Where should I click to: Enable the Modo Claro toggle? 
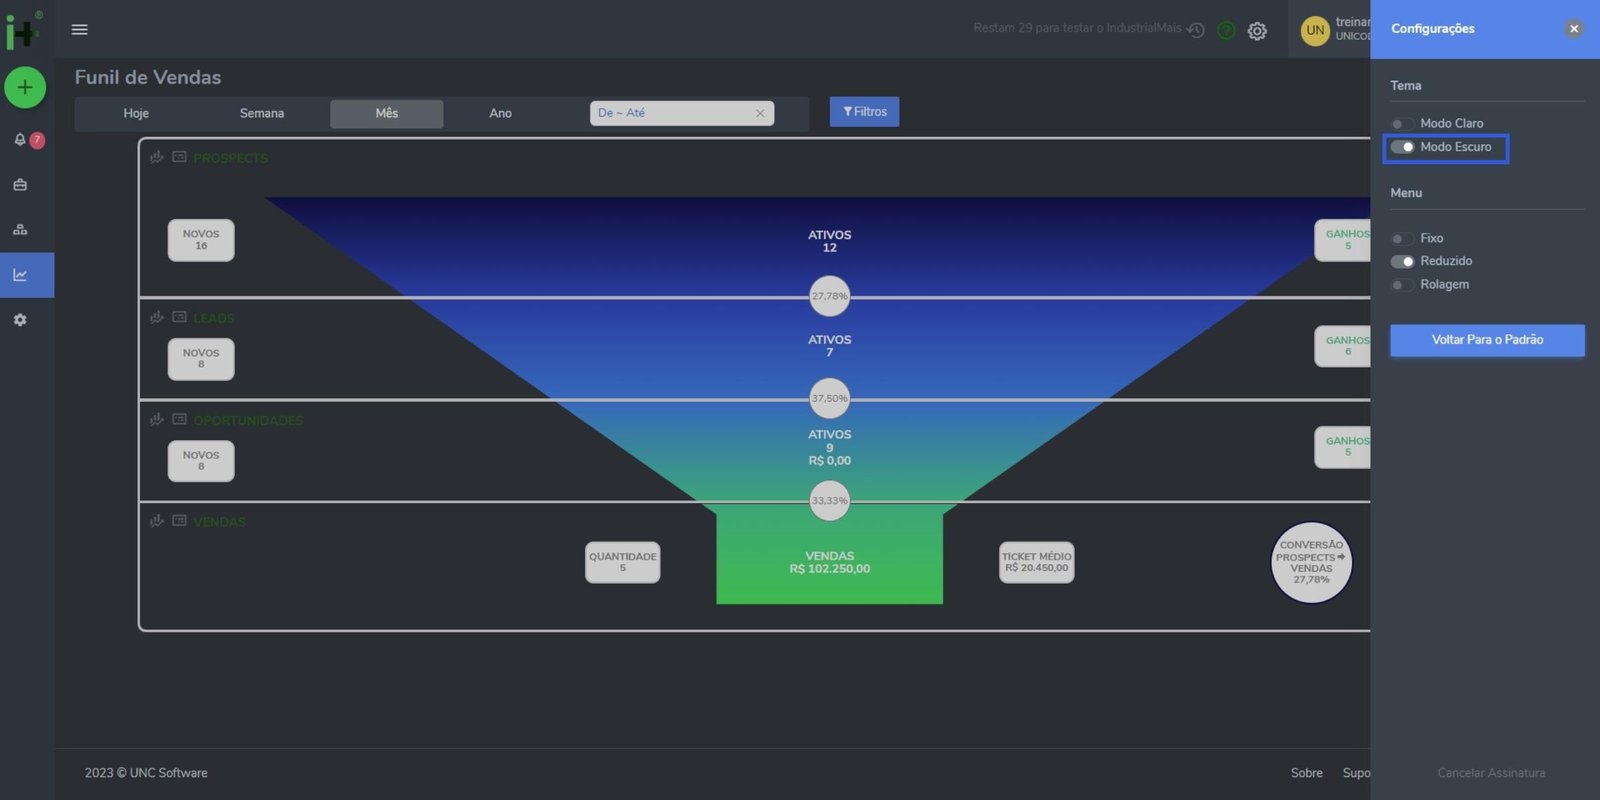[1402, 124]
